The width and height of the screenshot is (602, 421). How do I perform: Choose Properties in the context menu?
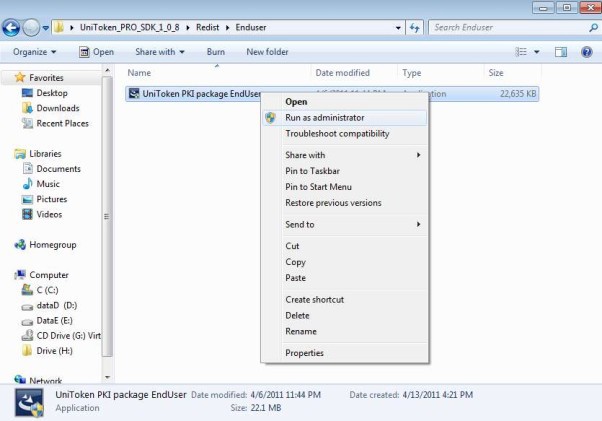point(344,353)
